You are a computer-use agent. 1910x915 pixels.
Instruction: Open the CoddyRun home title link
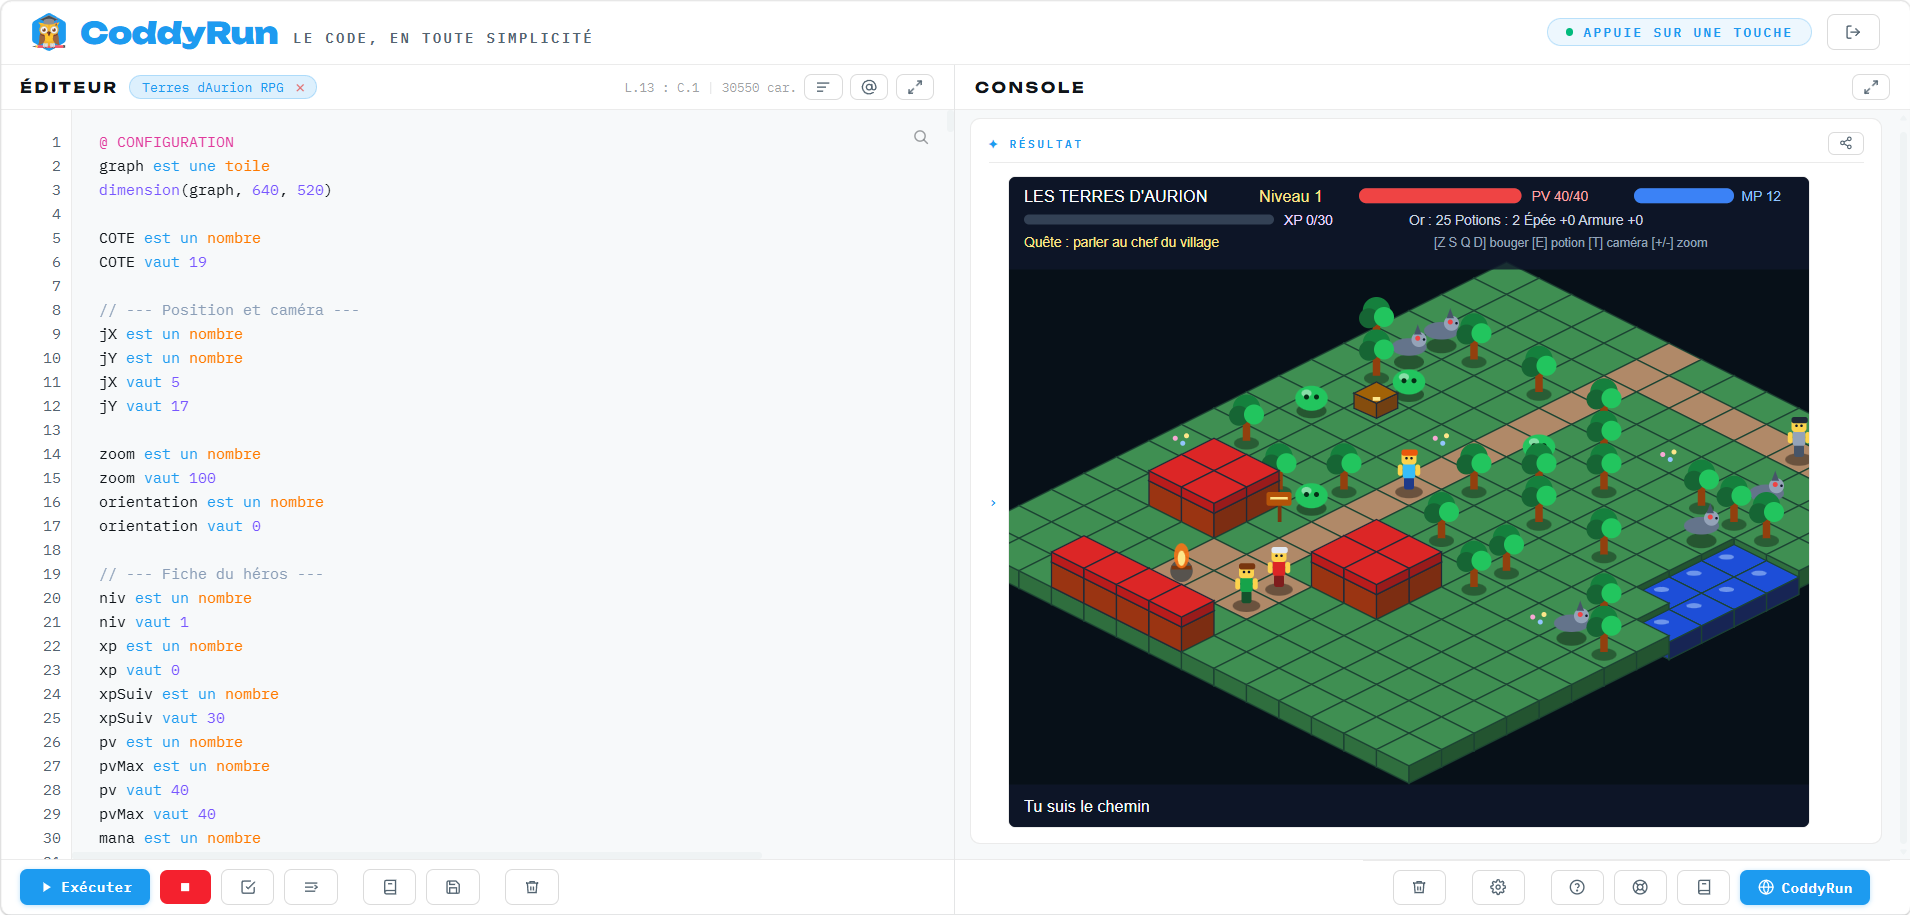pos(179,33)
